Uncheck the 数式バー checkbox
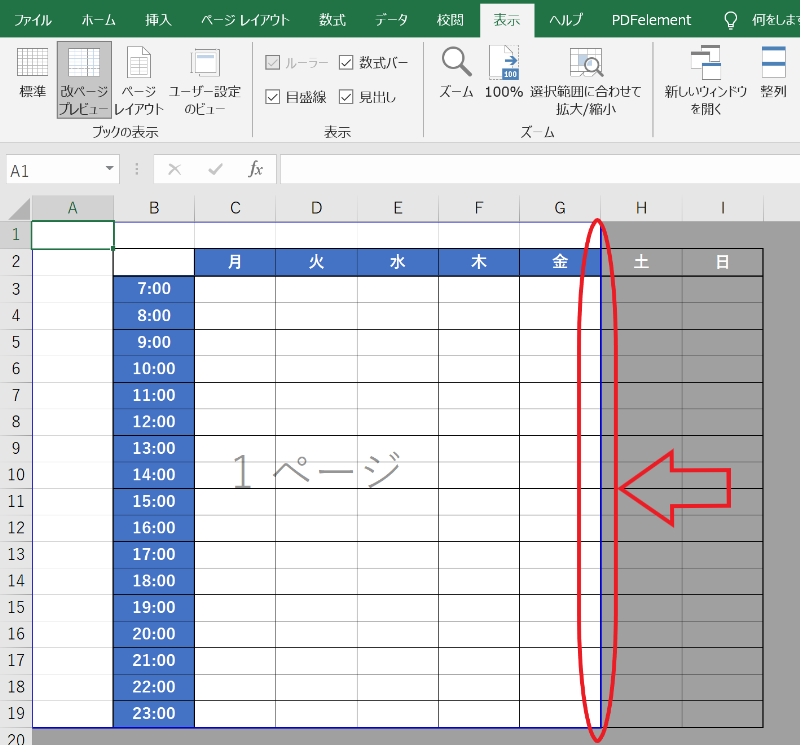Image resolution: width=800 pixels, height=745 pixels. [347, 63]
